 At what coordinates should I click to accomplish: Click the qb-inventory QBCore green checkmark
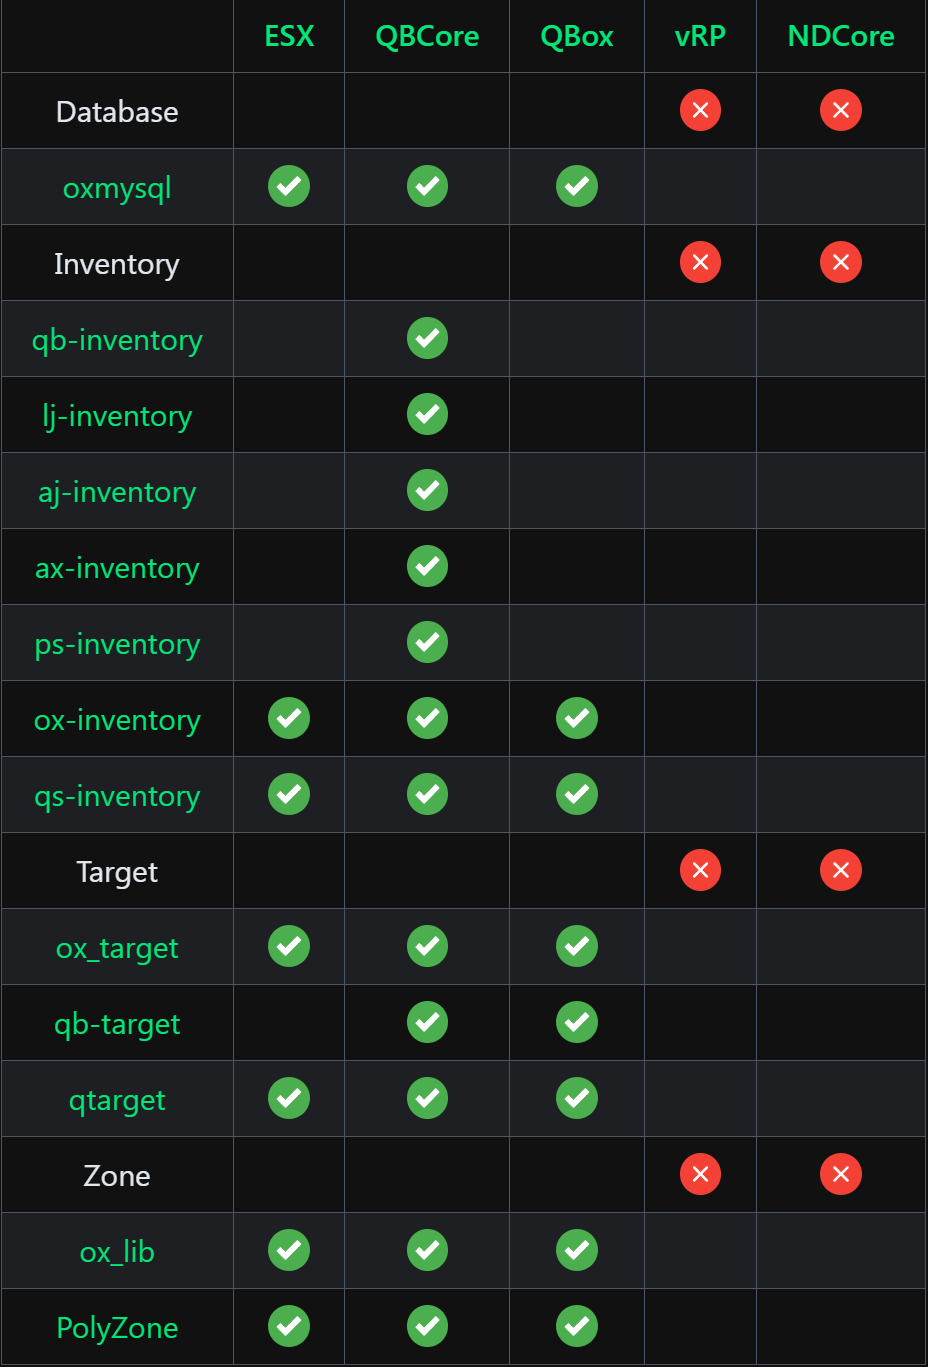(427, 338)
